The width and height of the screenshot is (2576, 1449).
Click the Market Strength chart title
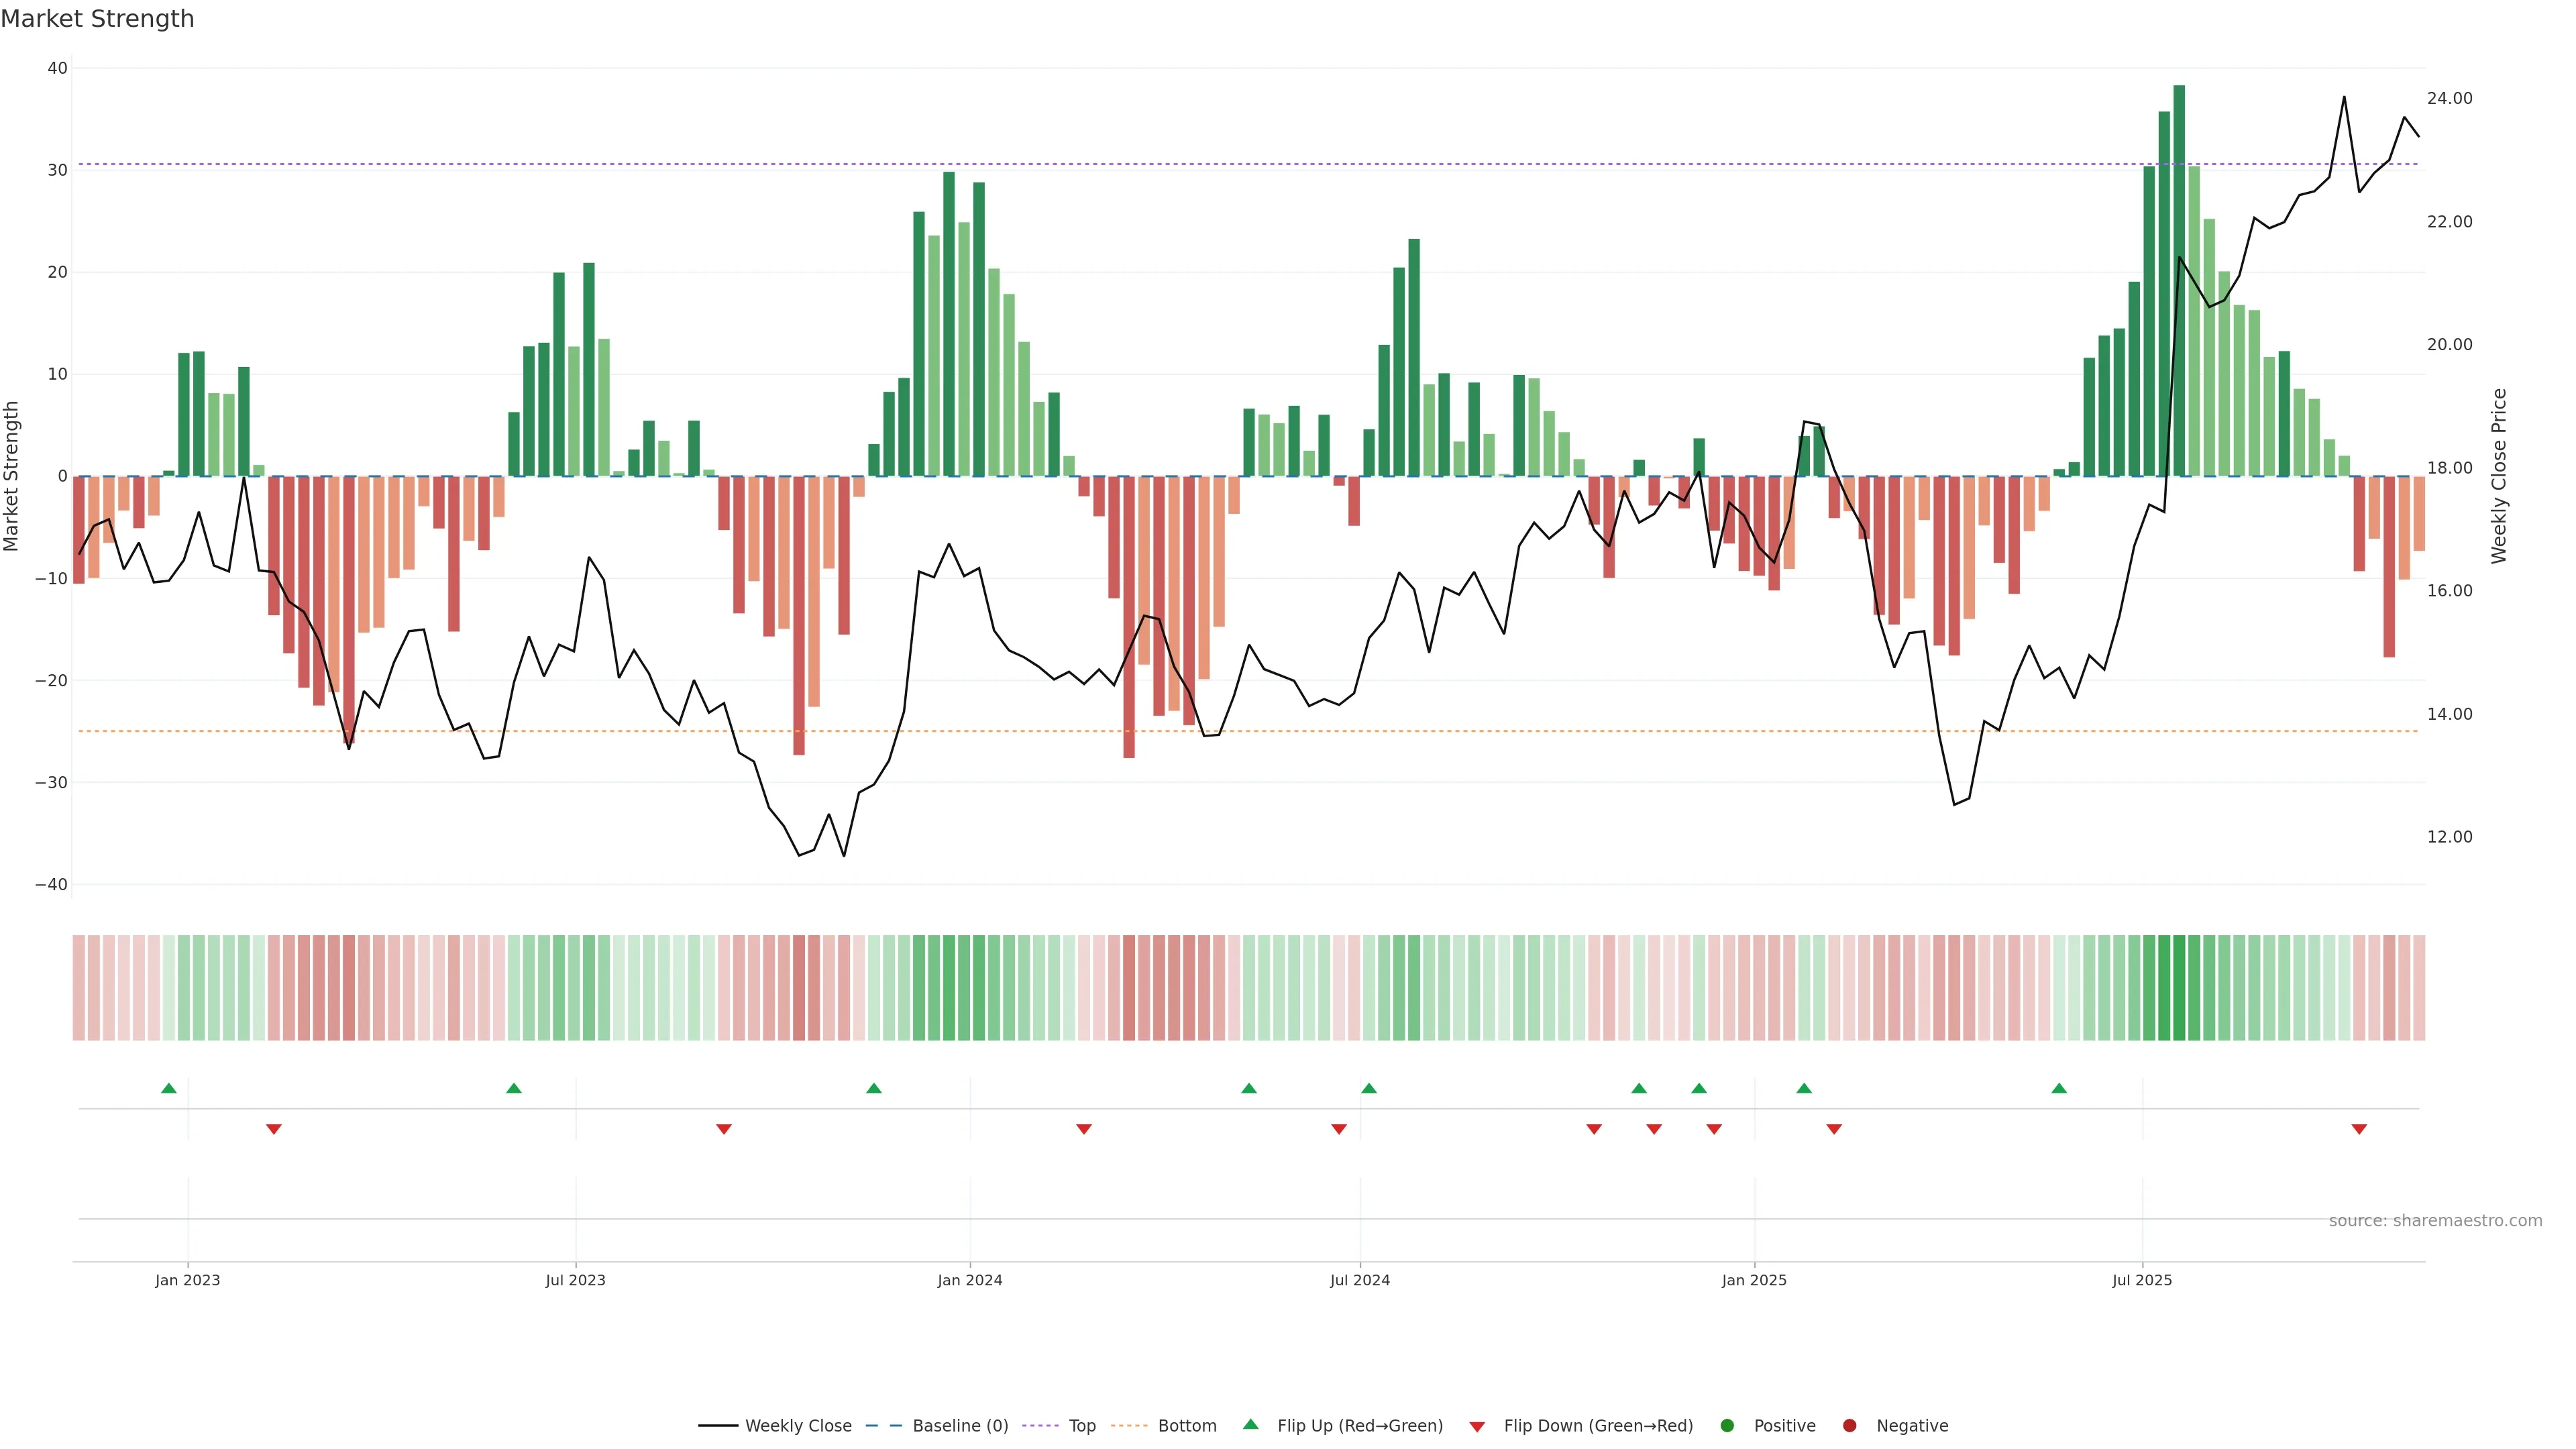(x=97, y=19)
